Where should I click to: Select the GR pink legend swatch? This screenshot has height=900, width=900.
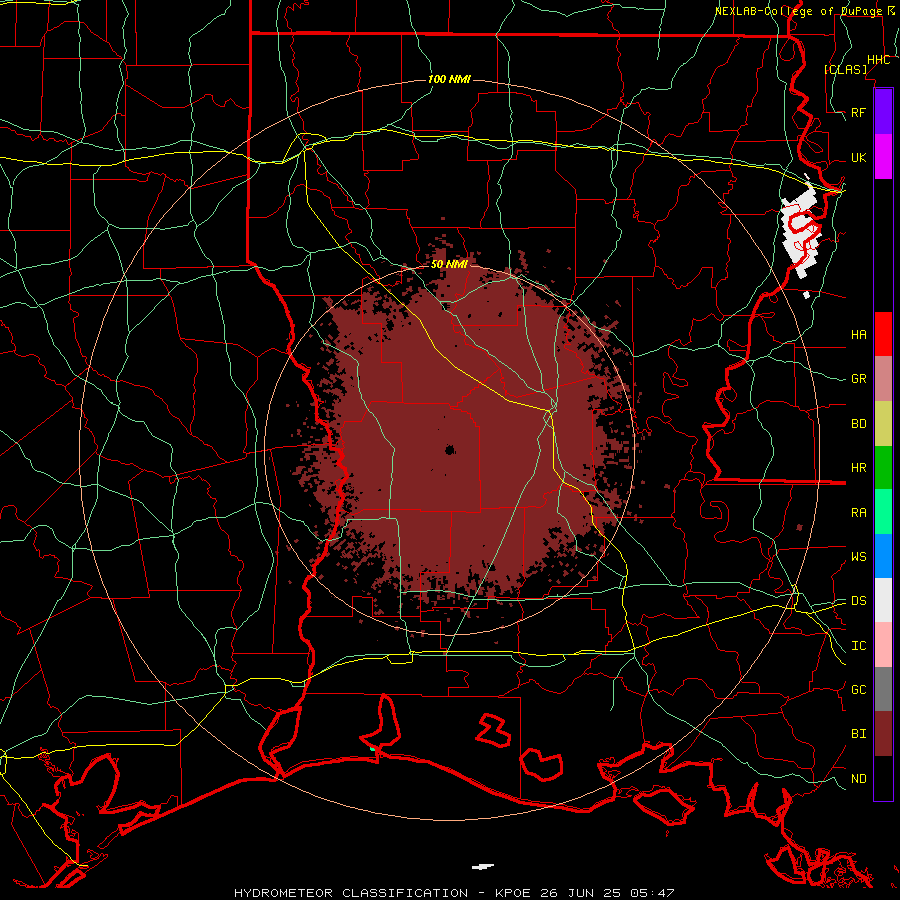click(883, 378)
